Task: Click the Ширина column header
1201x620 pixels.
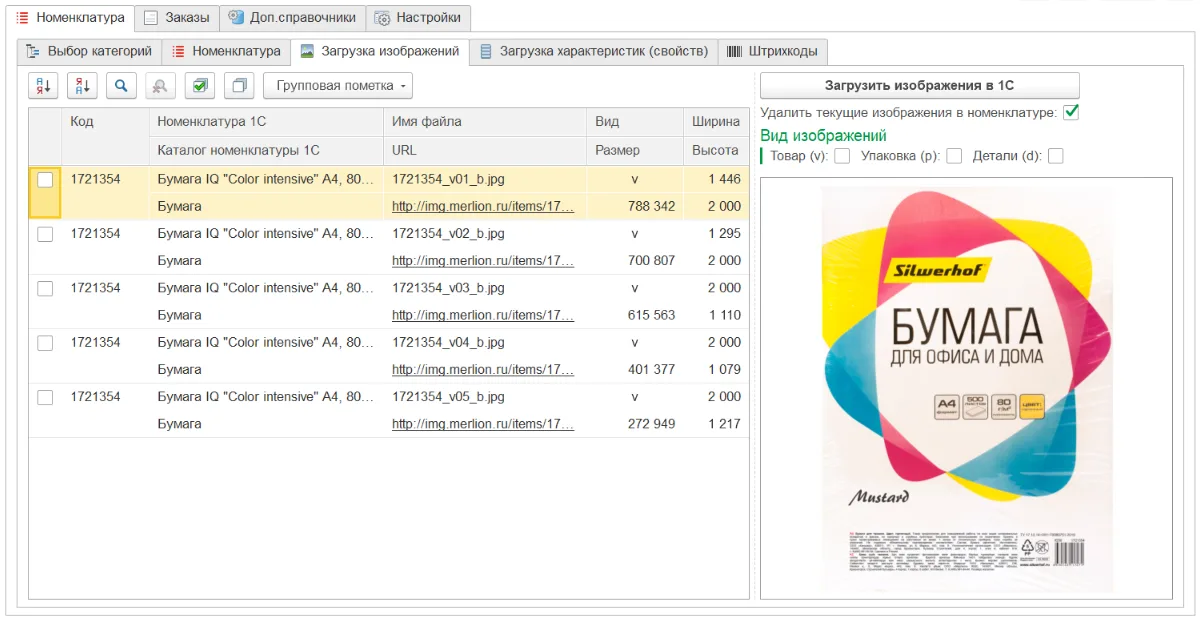Action: (x=716, y=122)
